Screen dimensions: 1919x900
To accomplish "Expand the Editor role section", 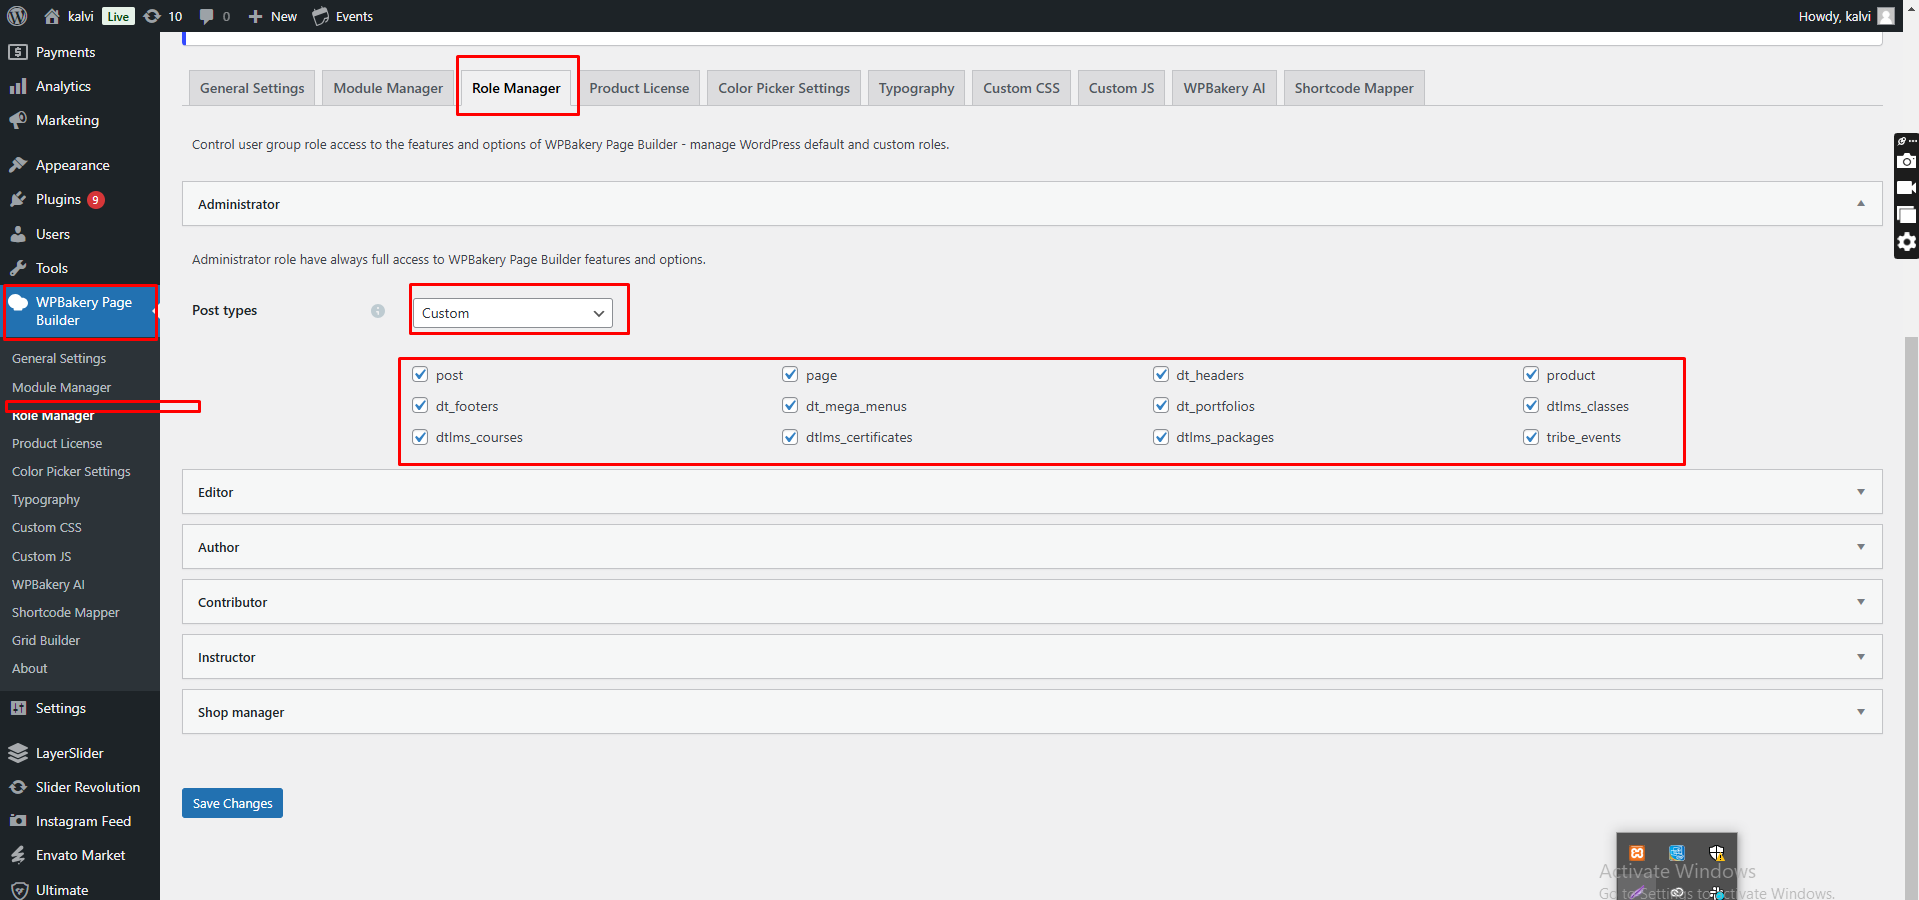I will pos(1032,492).
